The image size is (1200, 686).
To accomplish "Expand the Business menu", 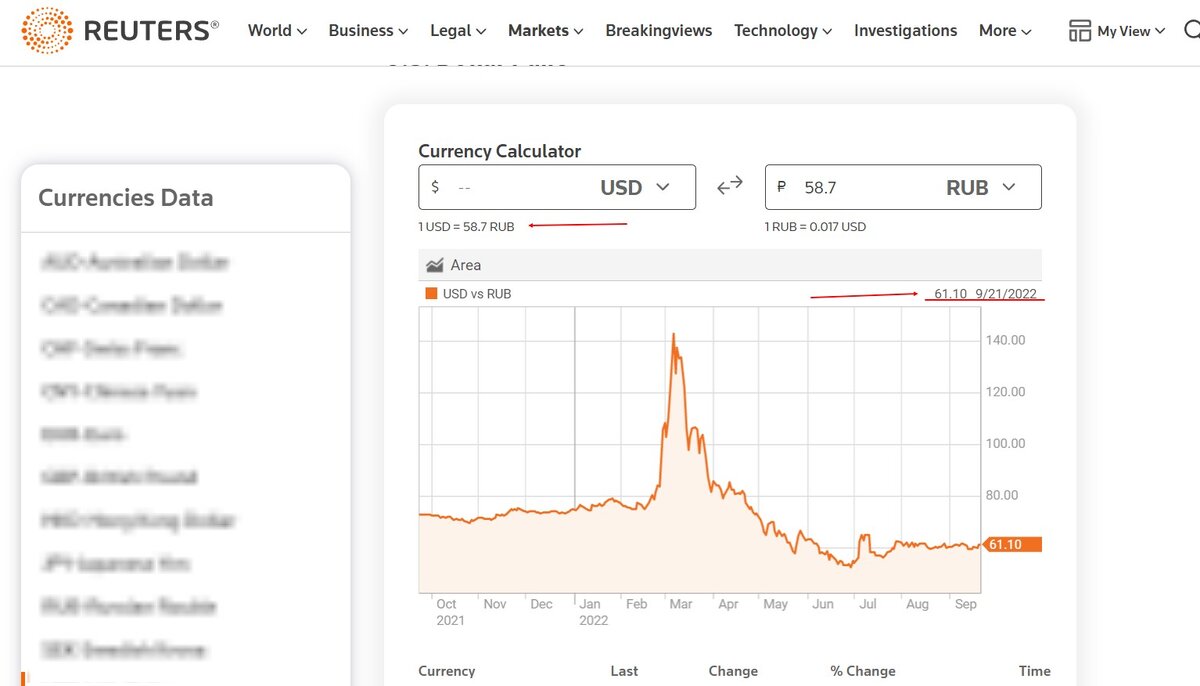I will pyautogui.click(x=368, y=31).
